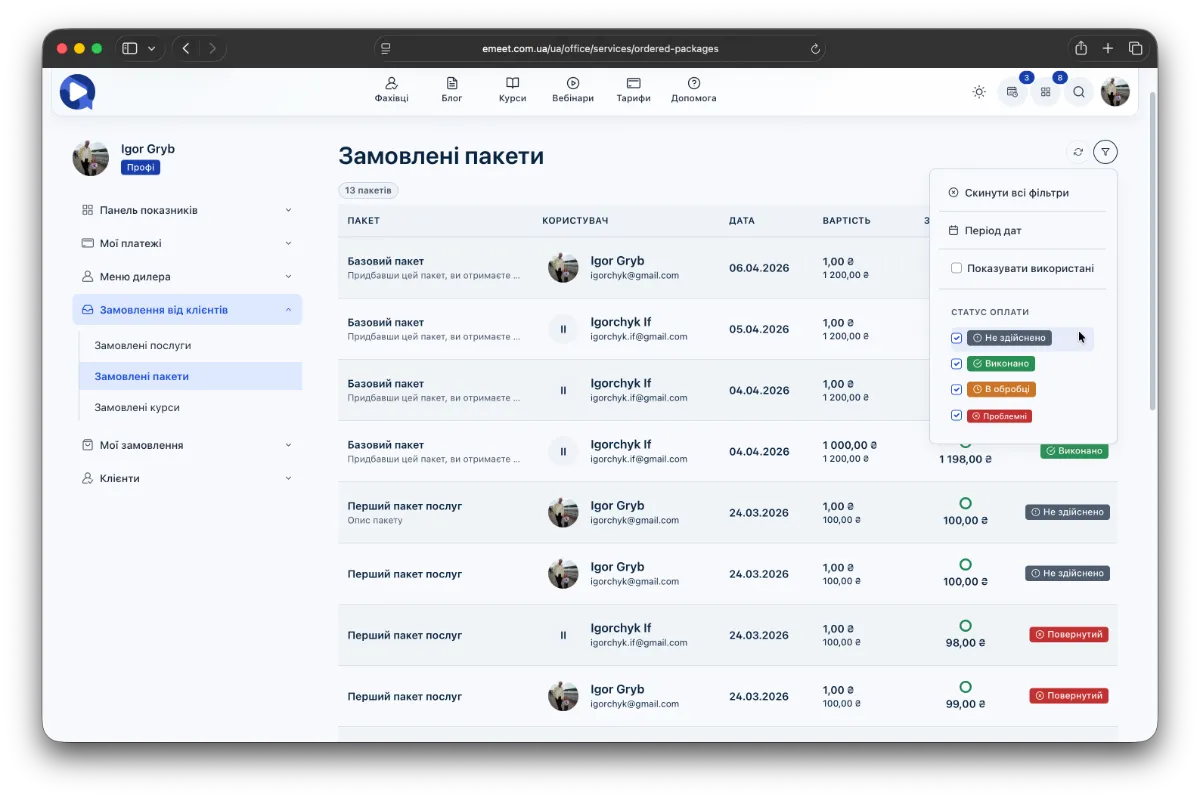The image size is (1200, 798).
Task: Open the search magnifier icon
Action: coord(1079,92)
